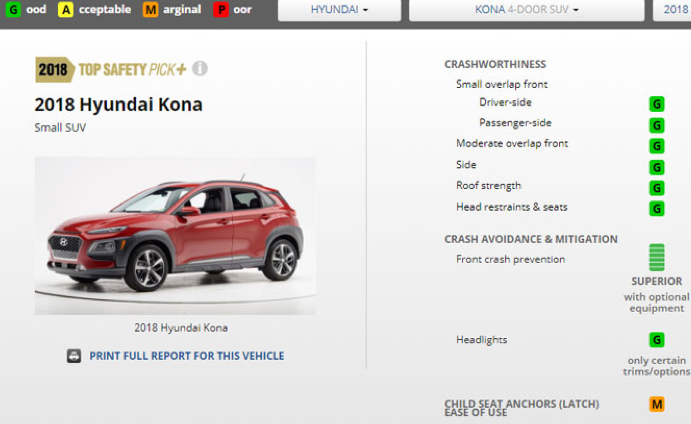This screenshot has width=691, height=424.
Task: Click the green Good legend badge
Action: pyautogui.click(x=13, y=9)
